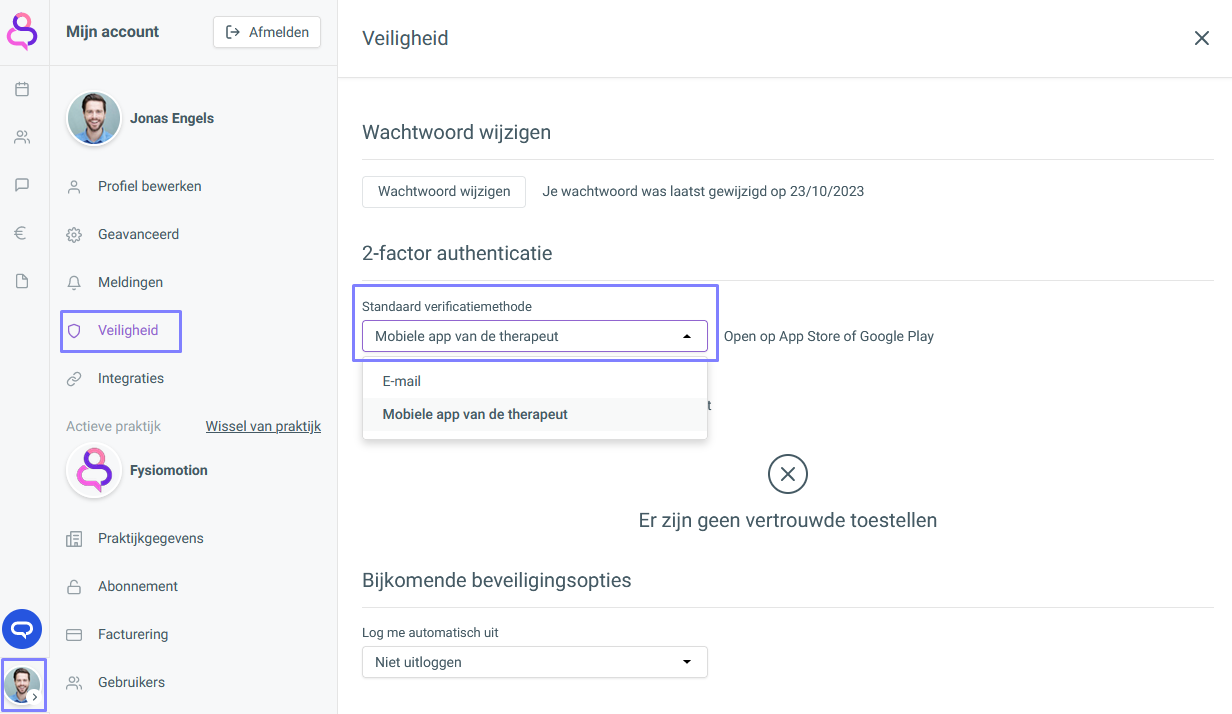Click the Wachtwoord wijzigen button
Viewport: 1232px width, 714px height.
point(444,191)
